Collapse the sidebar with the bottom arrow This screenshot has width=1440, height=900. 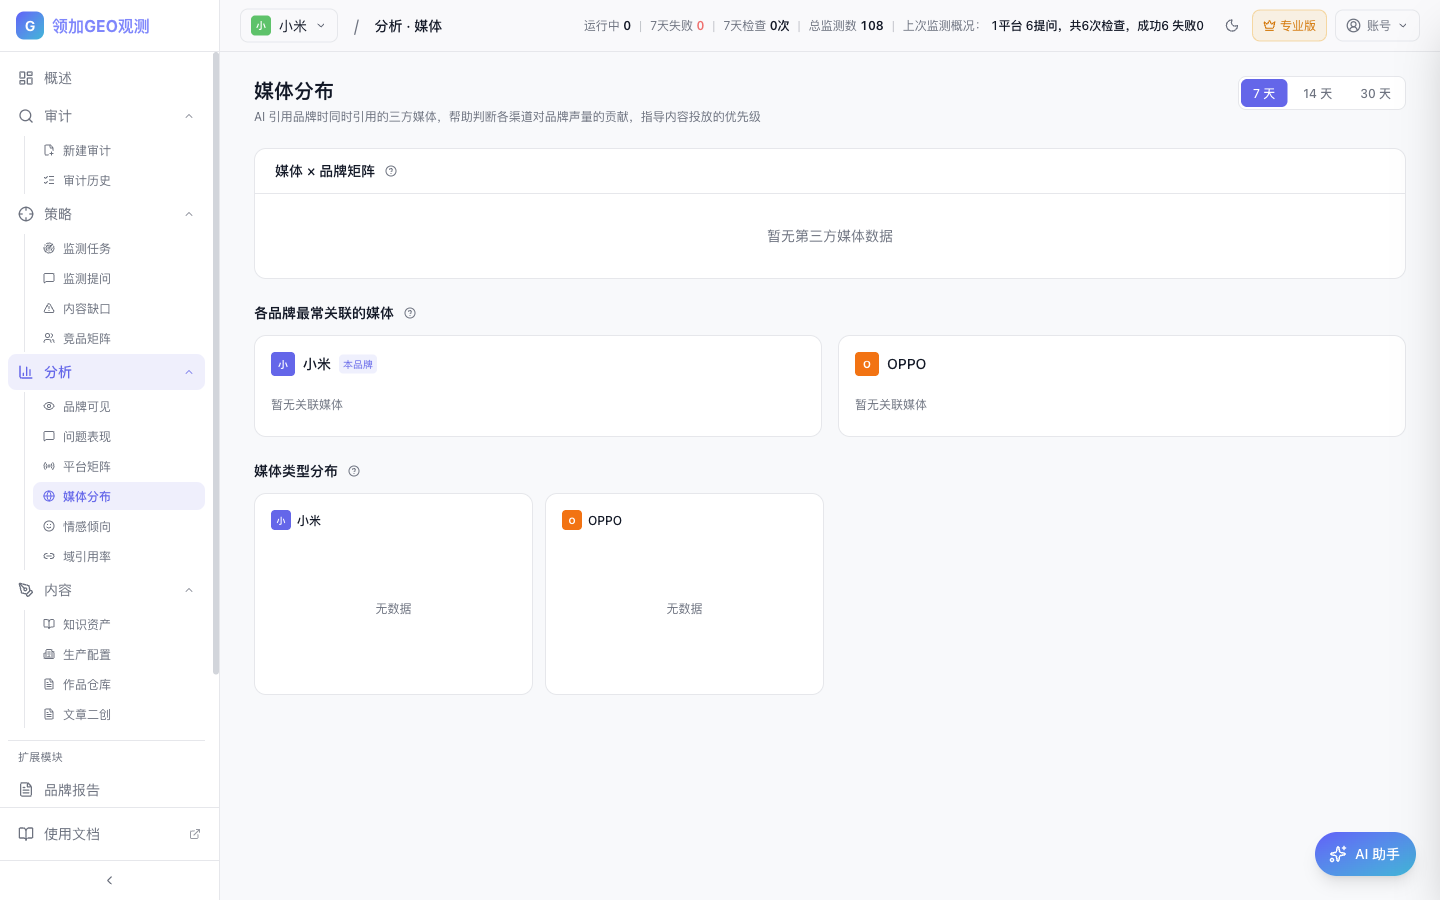coord(109,880)
